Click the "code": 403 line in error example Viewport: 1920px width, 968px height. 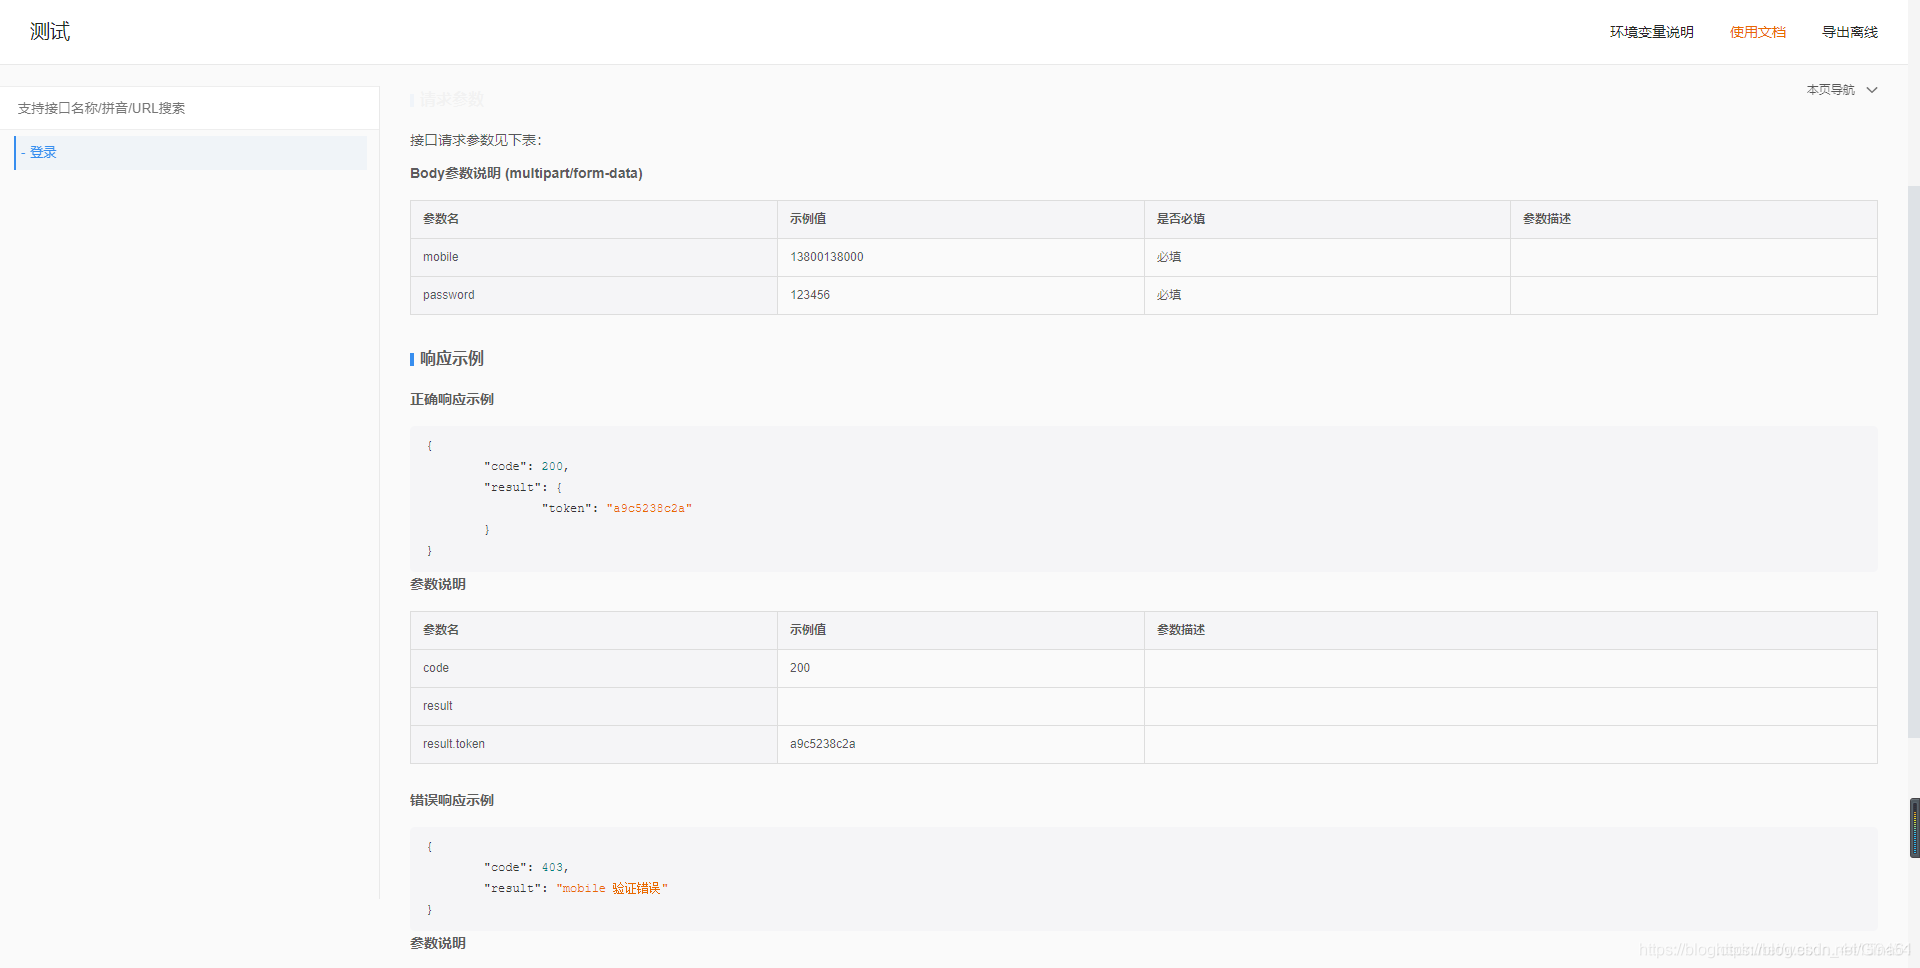pyautogui.click(x=526, y=867)
